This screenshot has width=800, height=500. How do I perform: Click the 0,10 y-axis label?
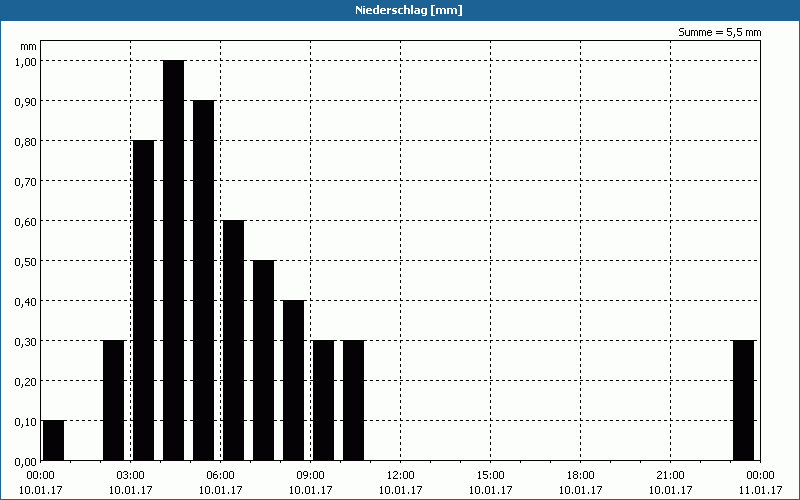(x=26, y=422)
